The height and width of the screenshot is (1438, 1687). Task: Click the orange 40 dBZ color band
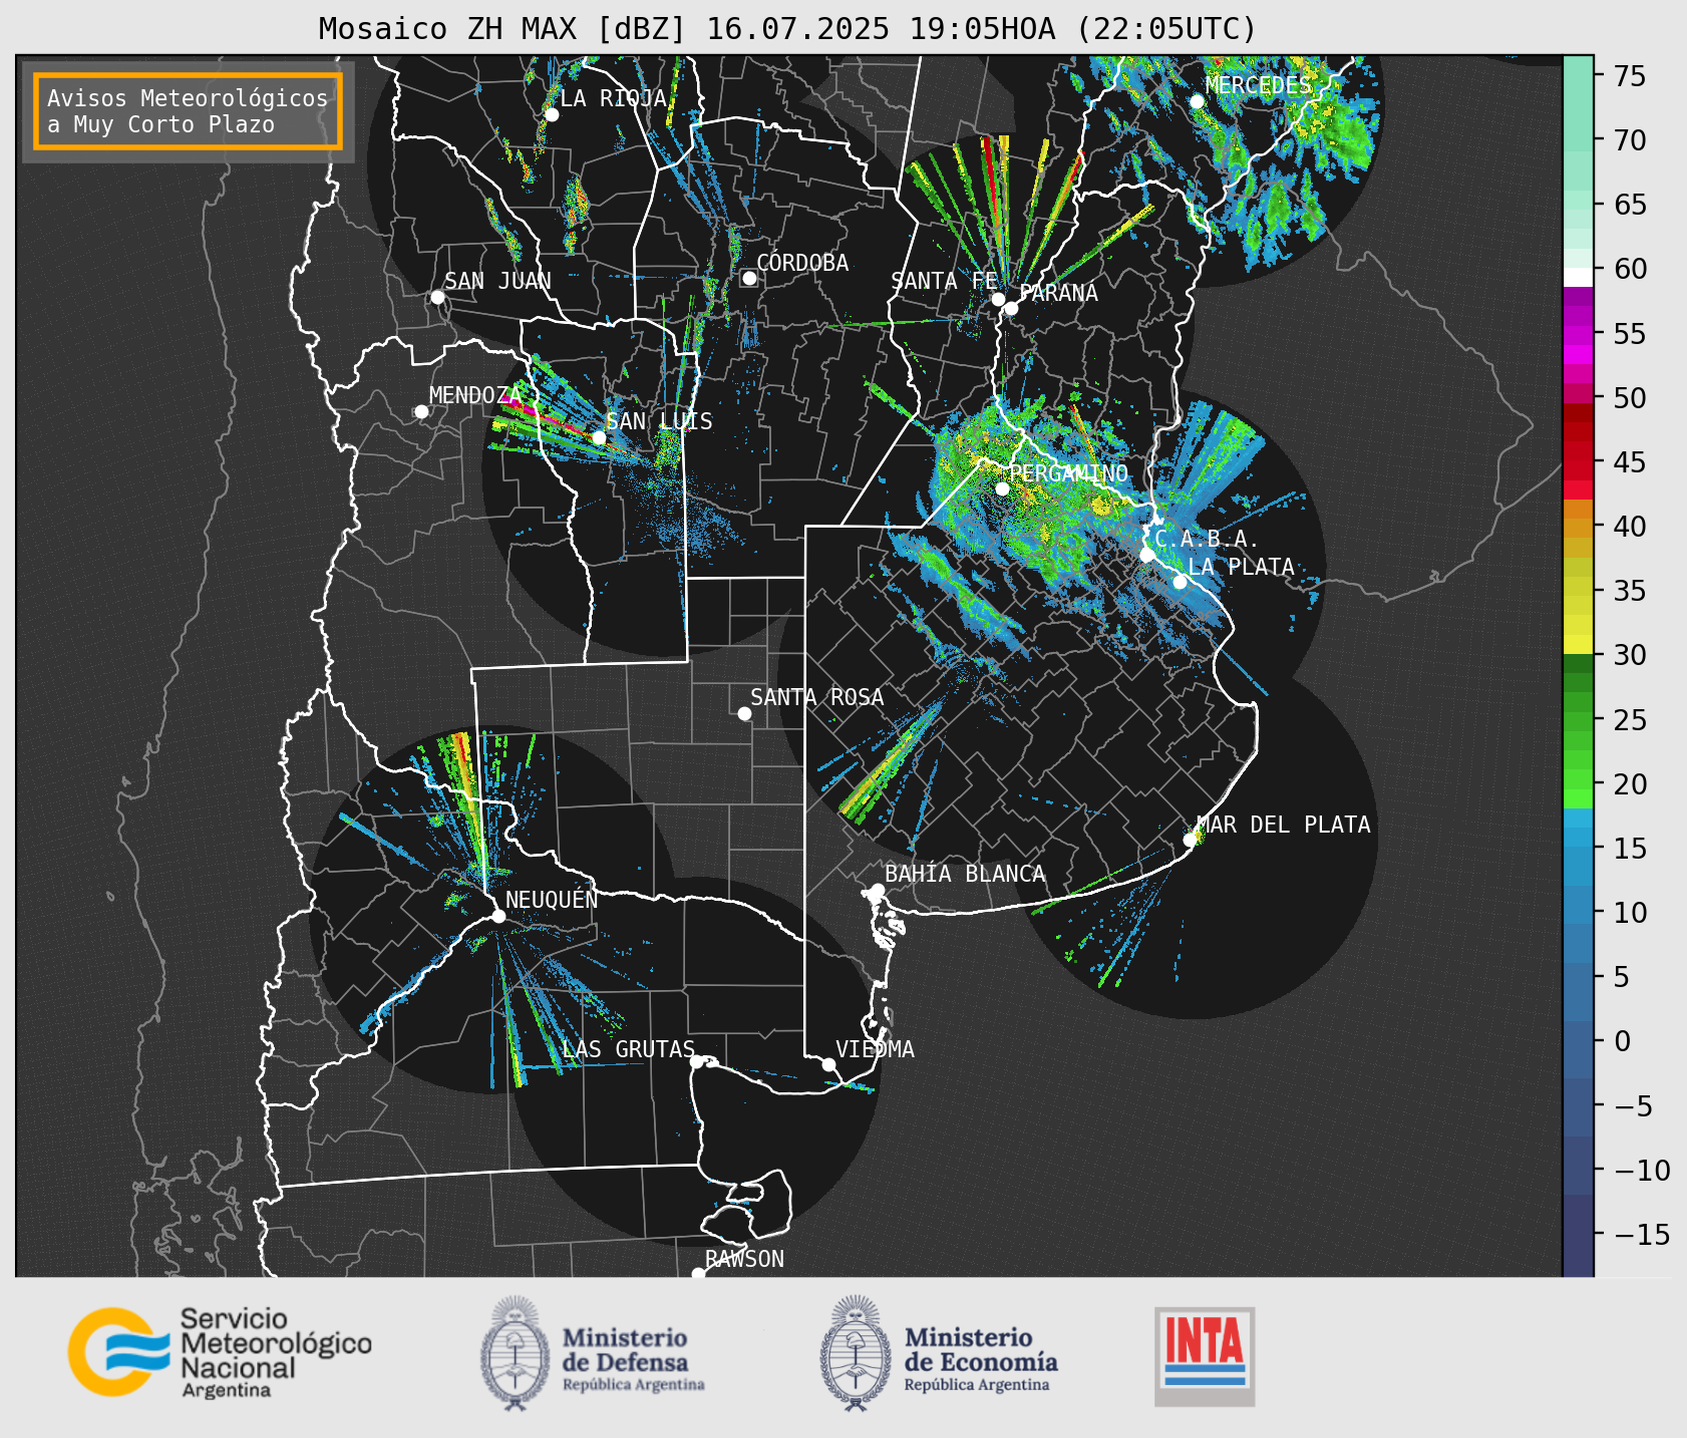coord(1578,527)
